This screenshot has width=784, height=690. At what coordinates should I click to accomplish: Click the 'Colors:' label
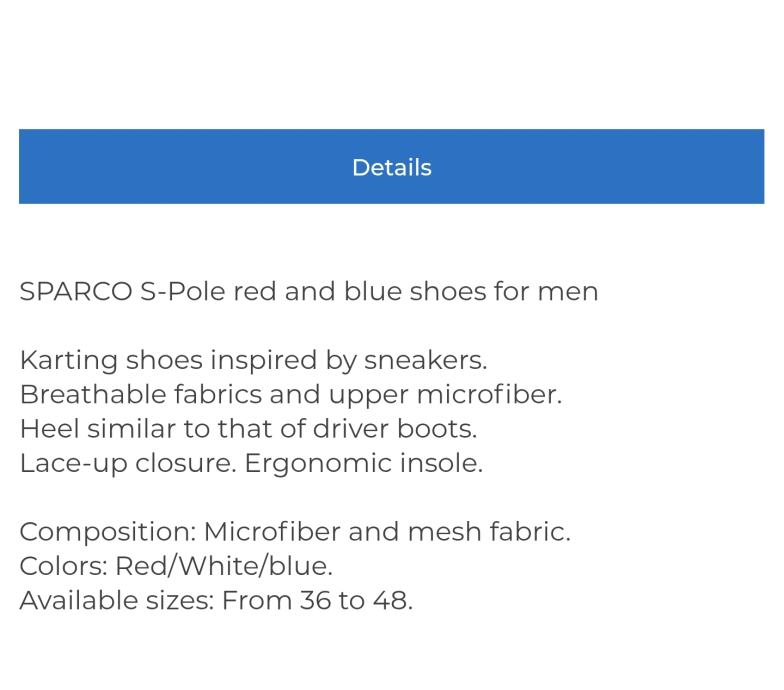pyautogui.click(x=63, y=566)
